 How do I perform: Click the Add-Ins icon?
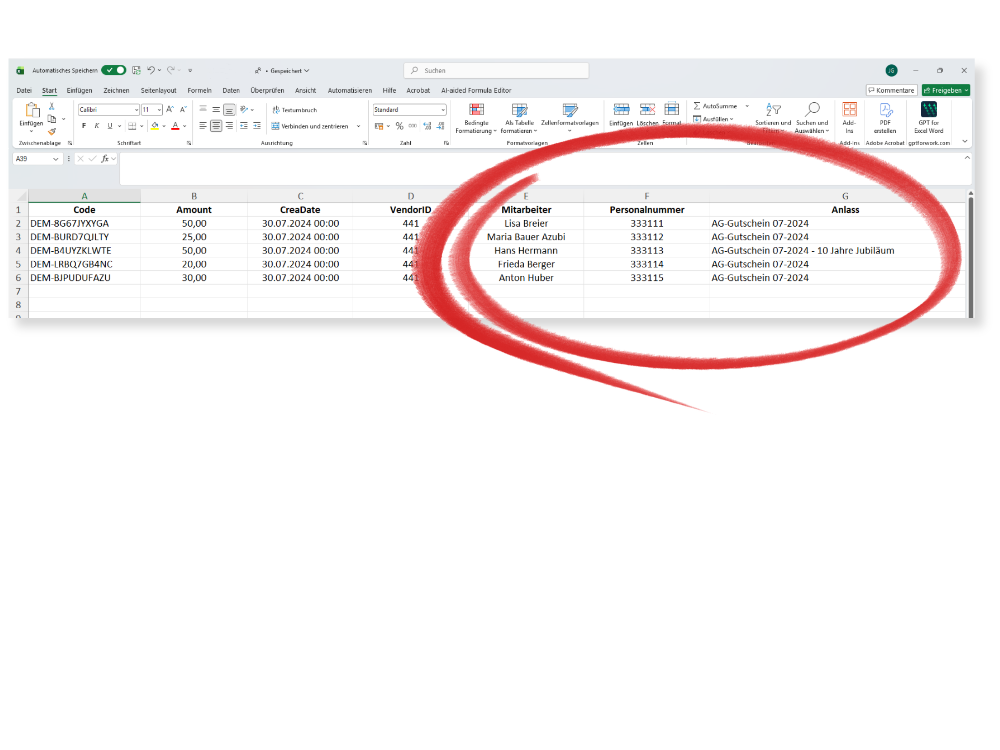[849, 110]
